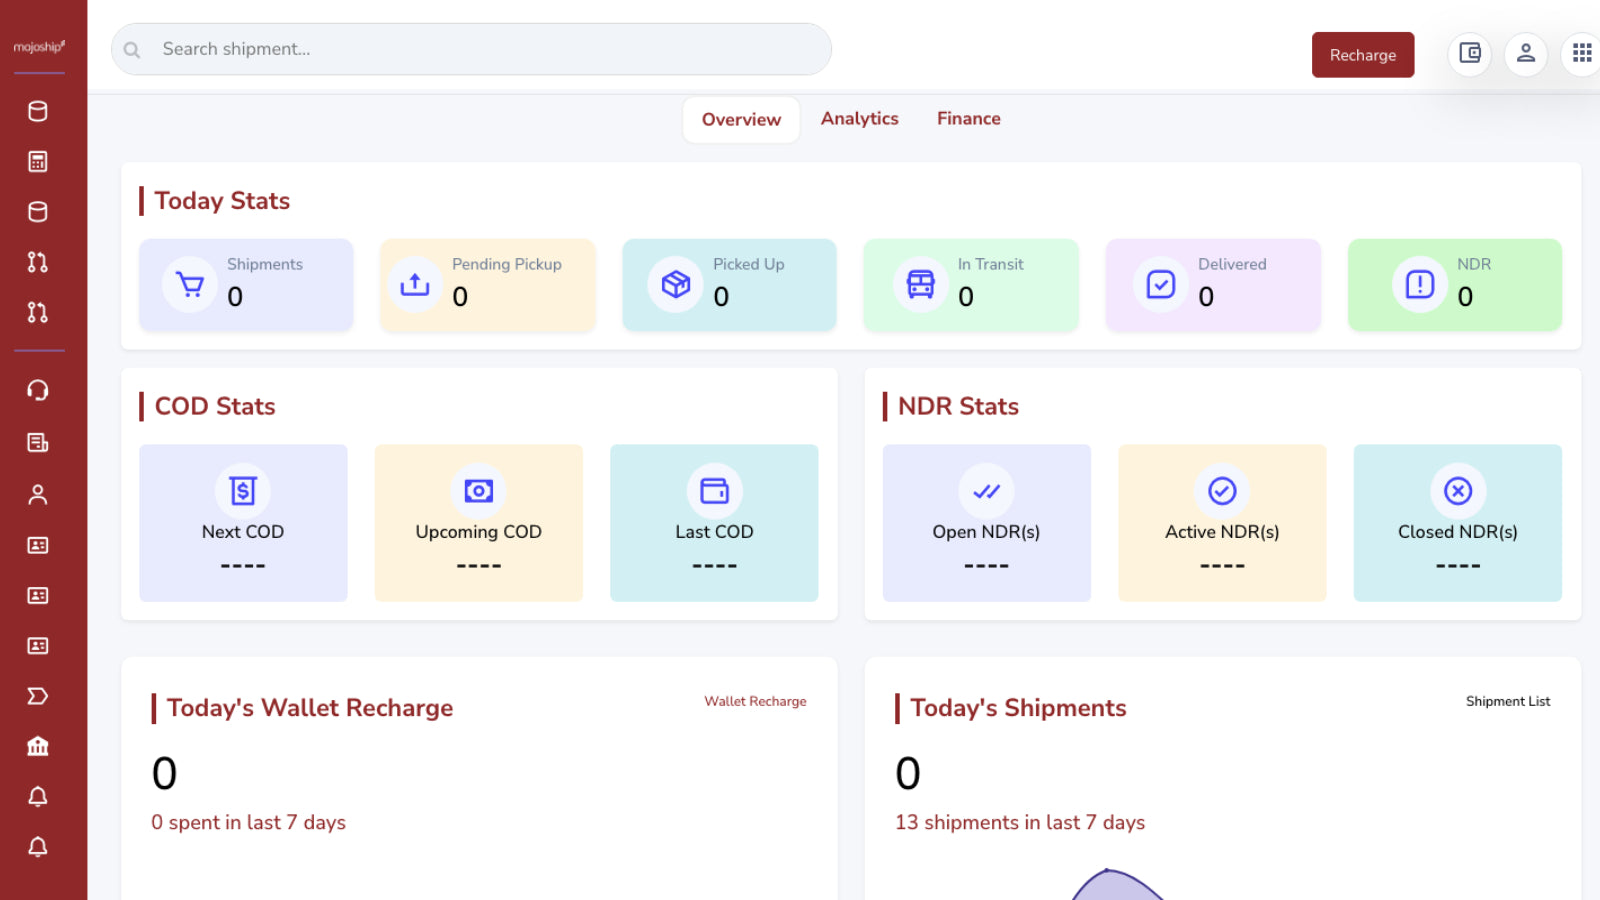Switch to the Analytics tab
The width and height of the screenshot is (1600, 900).
point(860,119)
